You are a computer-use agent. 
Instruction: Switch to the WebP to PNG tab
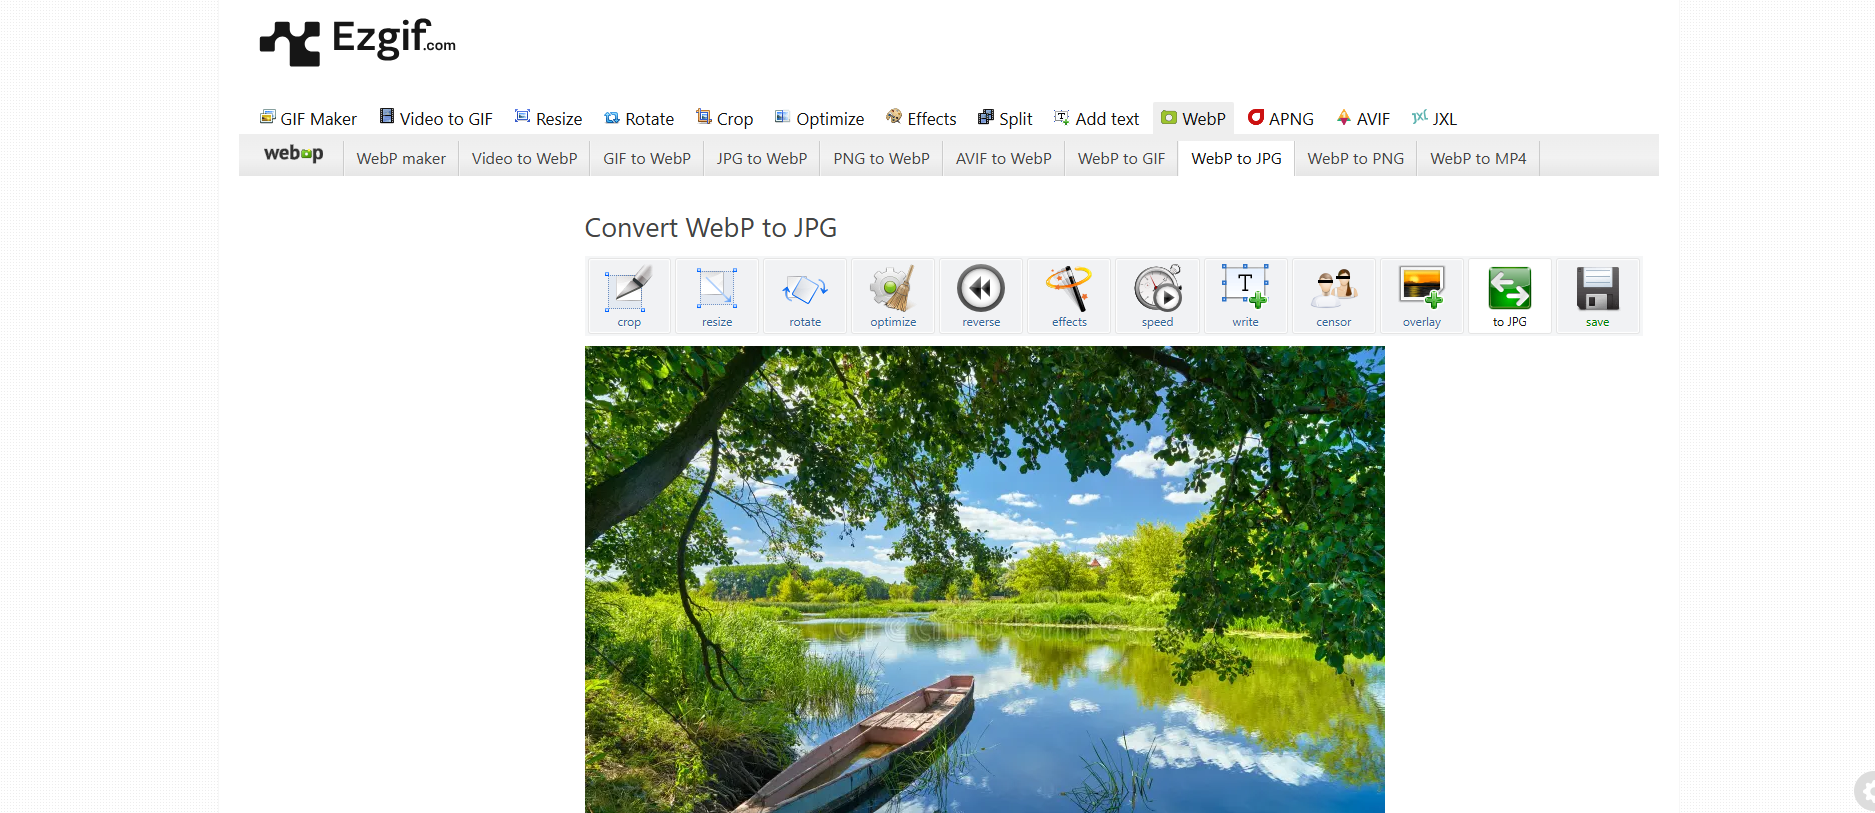point(1356,159)
